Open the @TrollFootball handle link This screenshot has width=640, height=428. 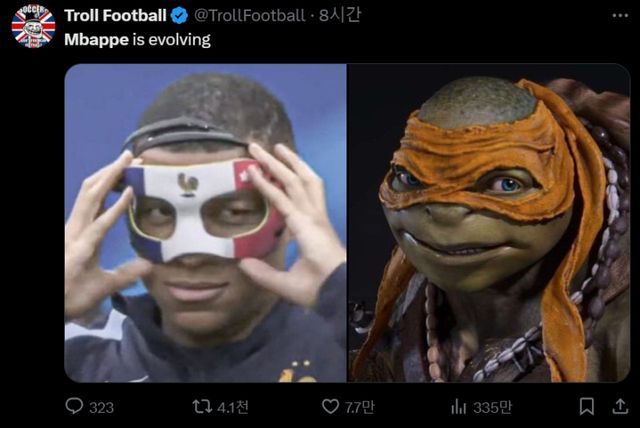248,15
